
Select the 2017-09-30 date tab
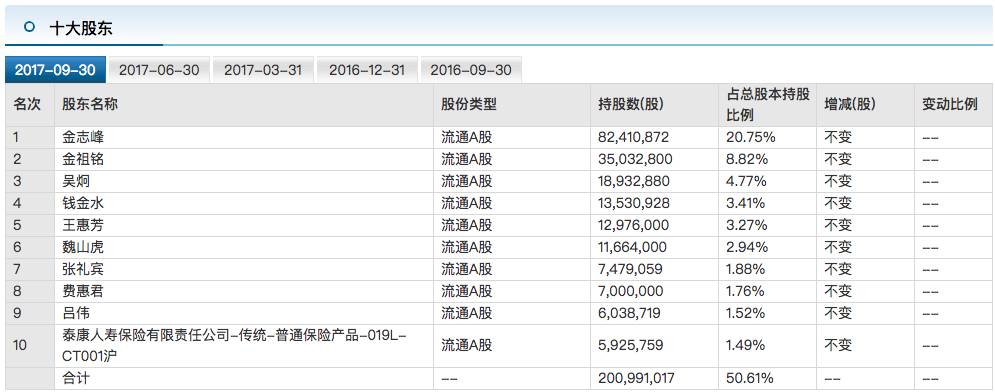click(x=55, y=70)
